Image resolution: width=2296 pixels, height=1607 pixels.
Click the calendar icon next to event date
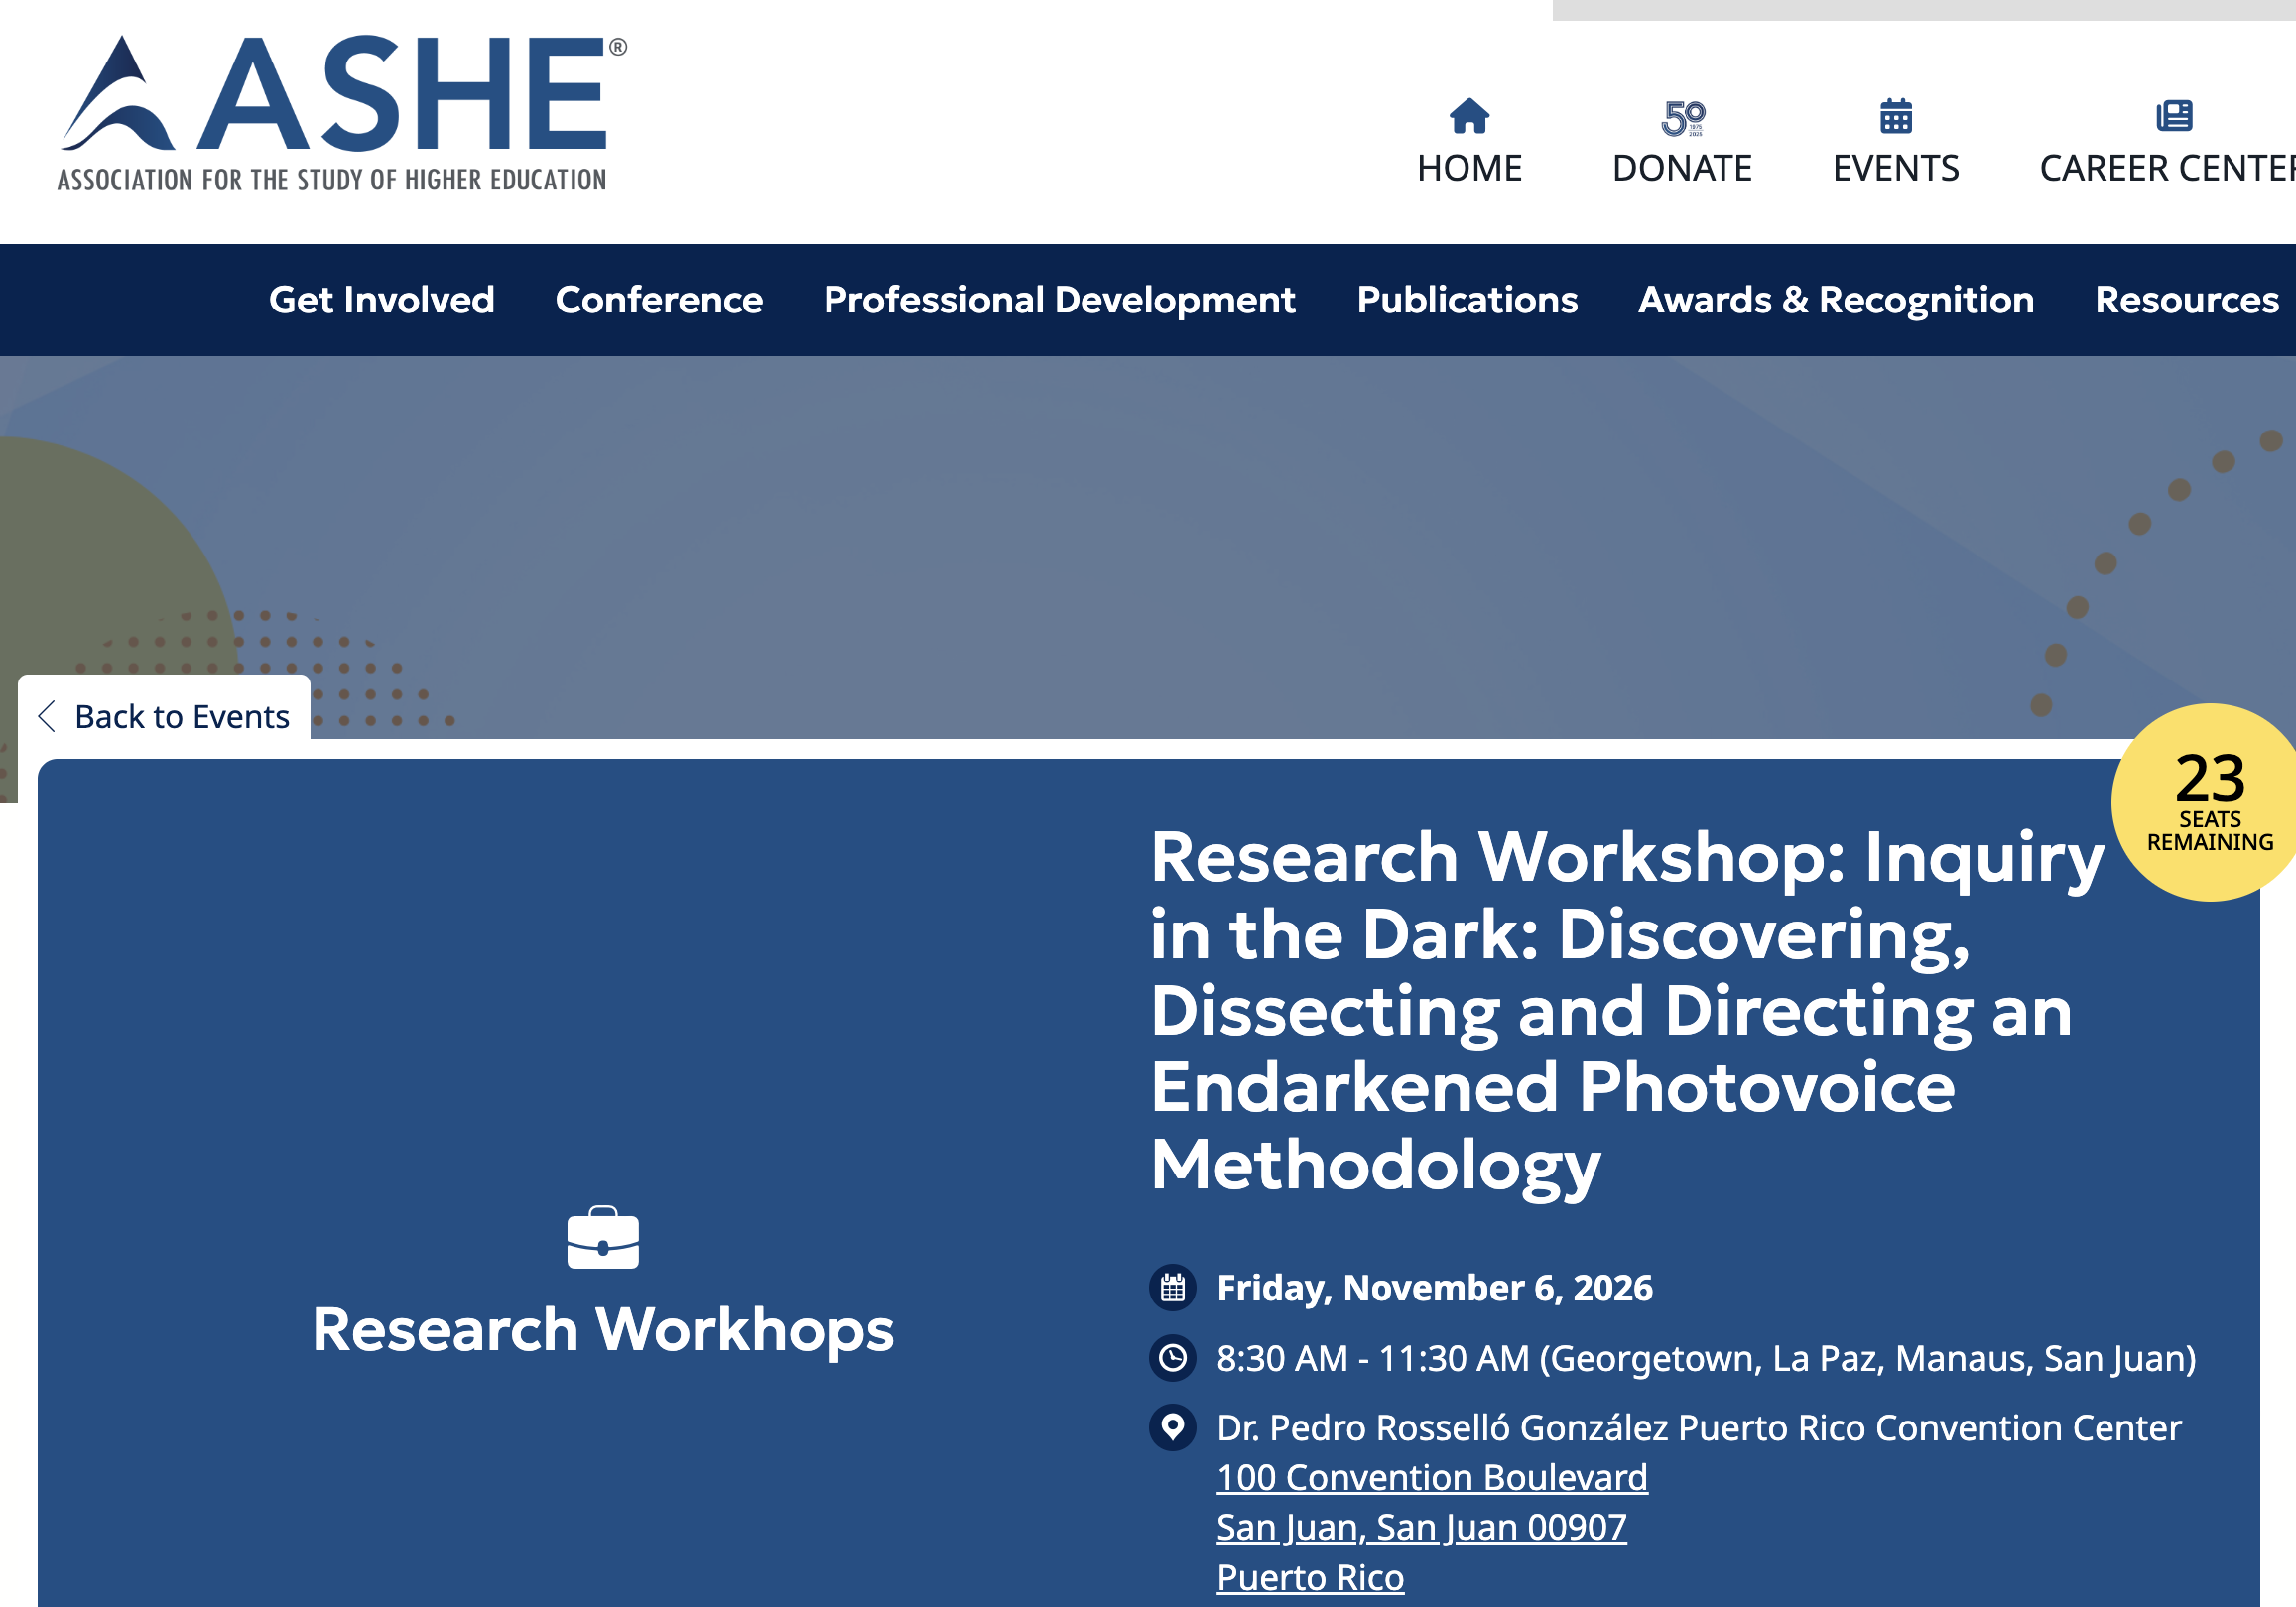[1173, 1288]
